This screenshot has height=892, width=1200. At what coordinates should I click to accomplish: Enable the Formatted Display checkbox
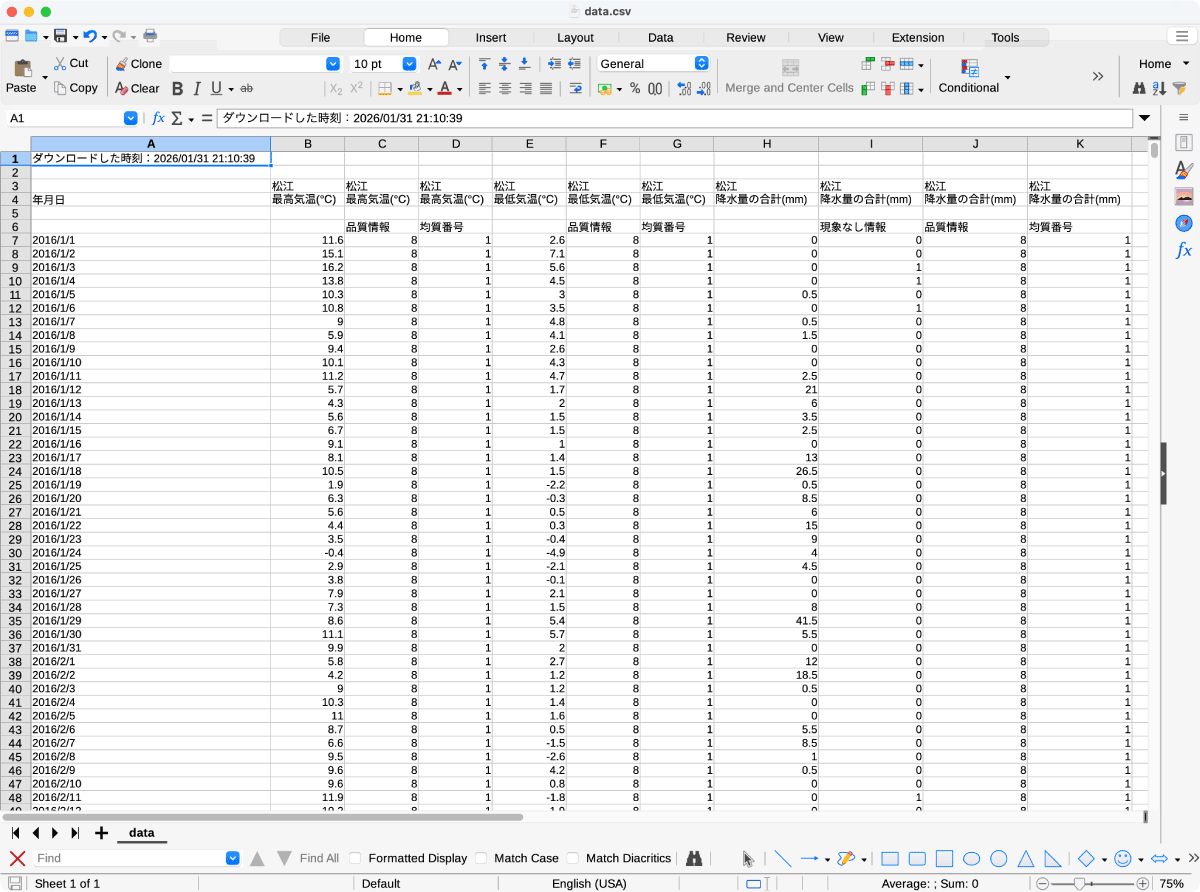[355, 858]
